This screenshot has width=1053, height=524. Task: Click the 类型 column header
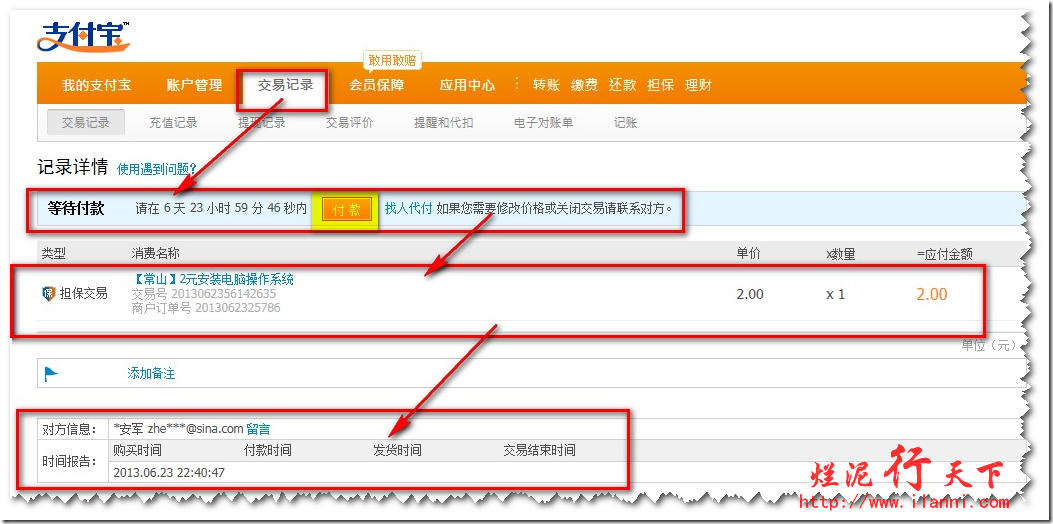54,253
